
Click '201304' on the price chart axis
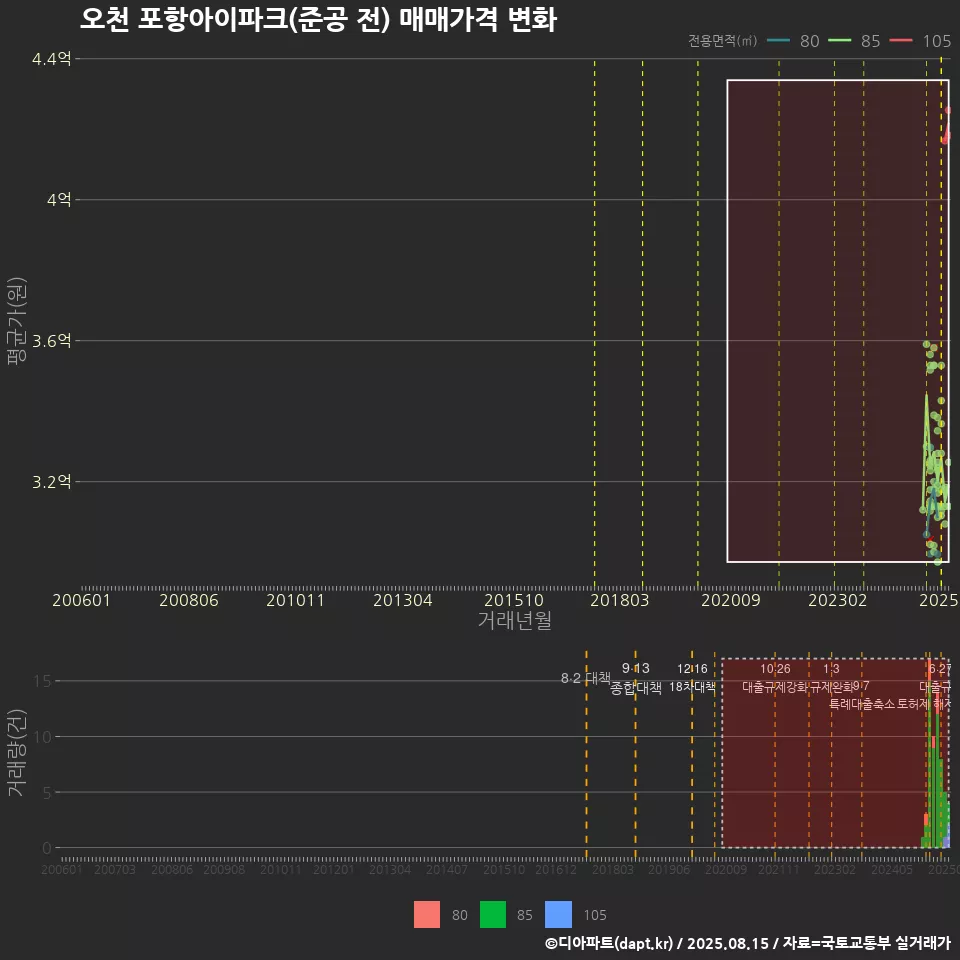pyautogui.click(x=403, y=600)
